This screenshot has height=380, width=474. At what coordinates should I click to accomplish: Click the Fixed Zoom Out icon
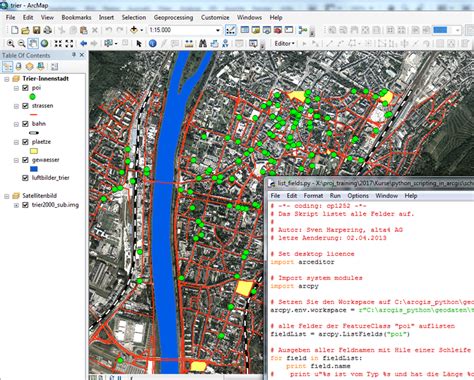point(69,43)
